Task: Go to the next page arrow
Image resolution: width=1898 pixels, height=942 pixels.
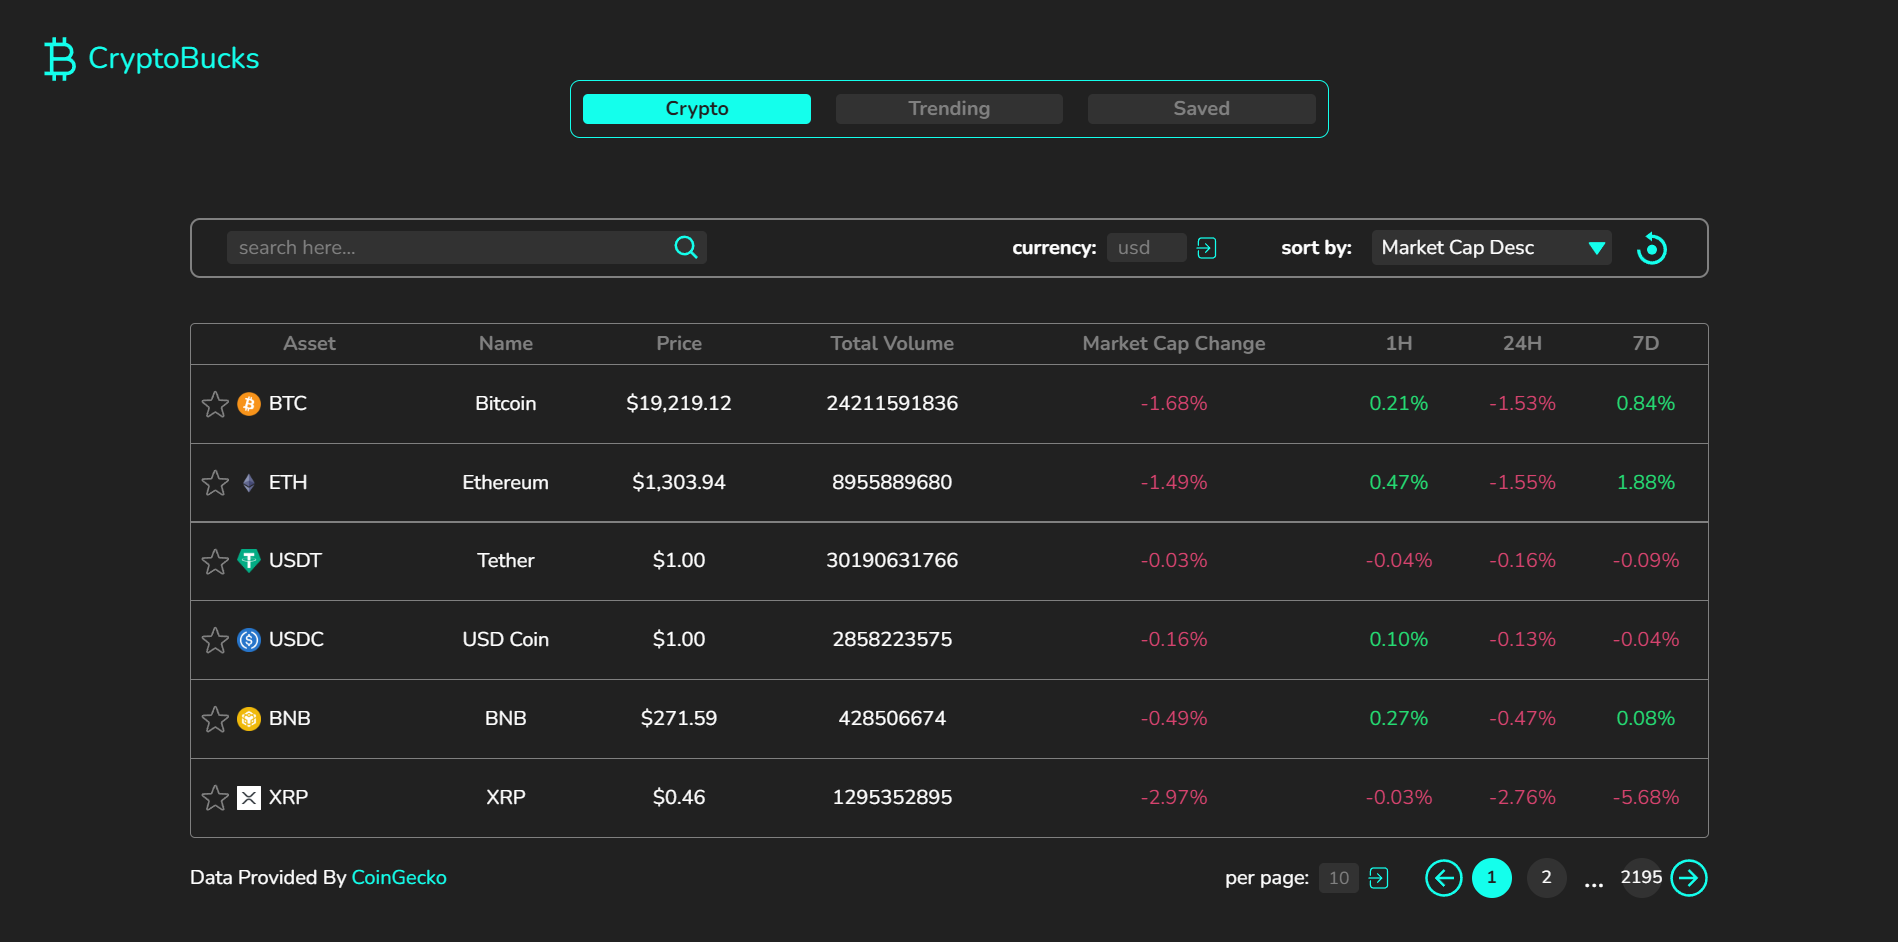Action: 1688,878
